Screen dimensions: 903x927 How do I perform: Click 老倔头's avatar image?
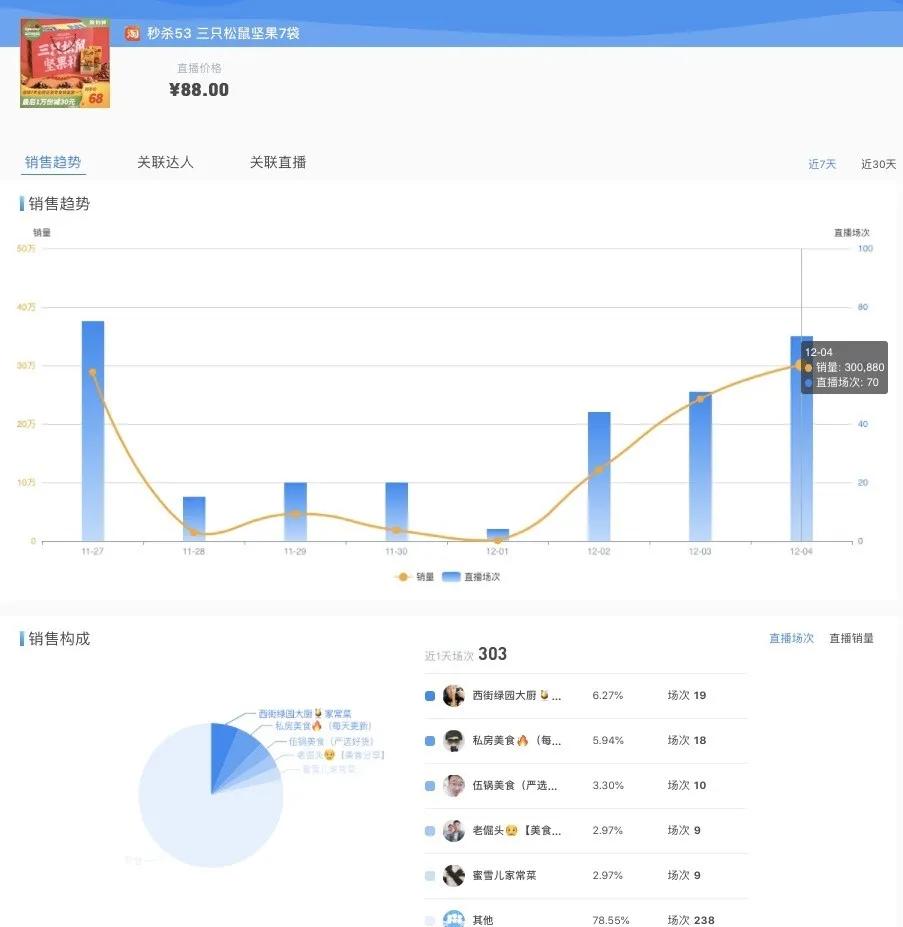point(453,830)
